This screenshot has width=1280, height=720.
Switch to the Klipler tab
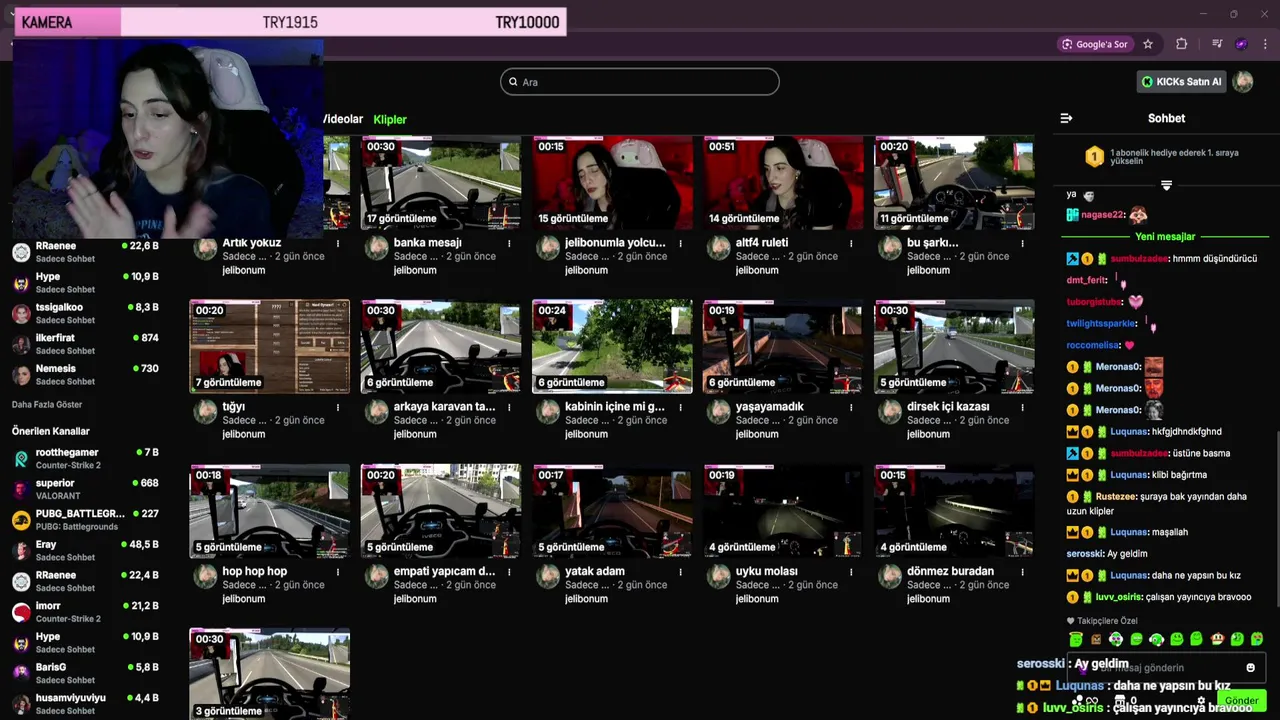pyautogui.click(x=390, y=119)
